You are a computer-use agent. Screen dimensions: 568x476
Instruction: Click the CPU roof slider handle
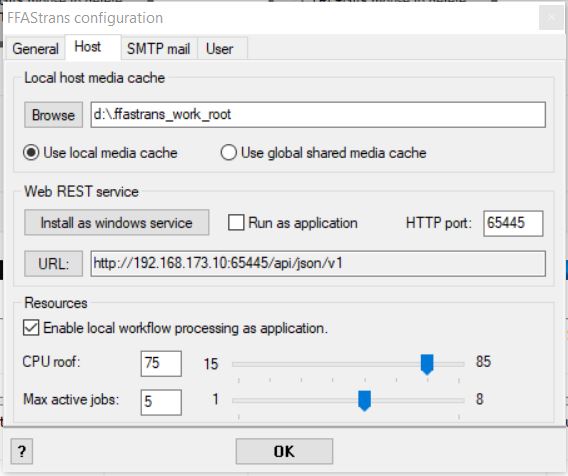[x=427, y=364]
